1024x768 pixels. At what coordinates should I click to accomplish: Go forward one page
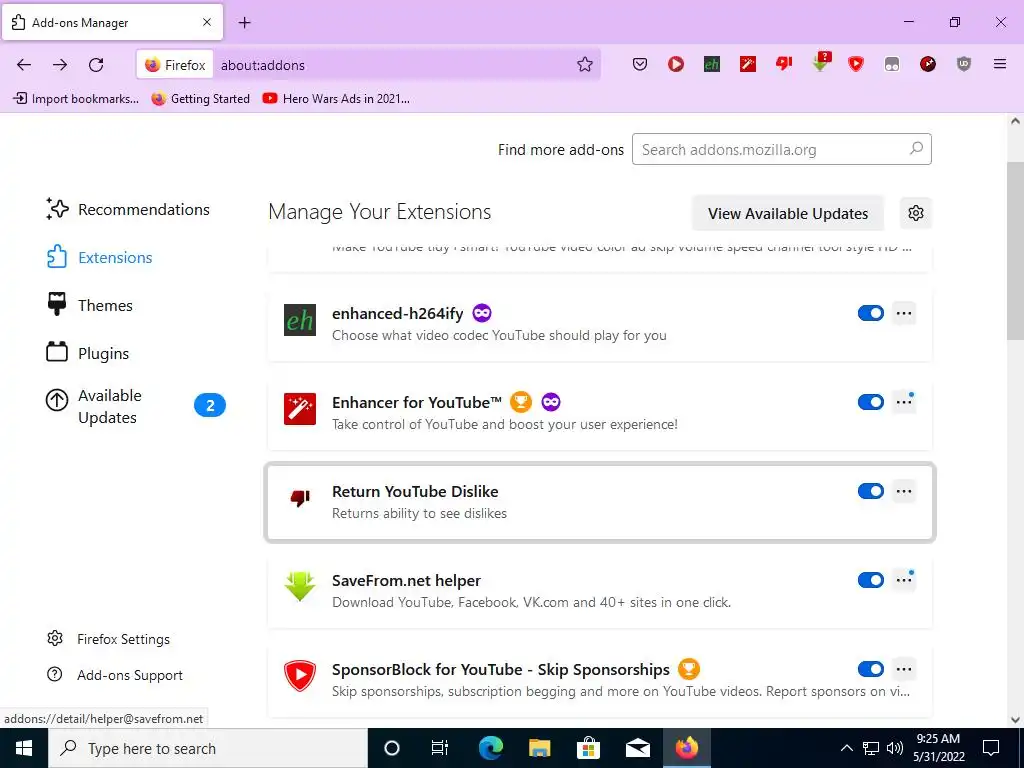tap(60, 64)
